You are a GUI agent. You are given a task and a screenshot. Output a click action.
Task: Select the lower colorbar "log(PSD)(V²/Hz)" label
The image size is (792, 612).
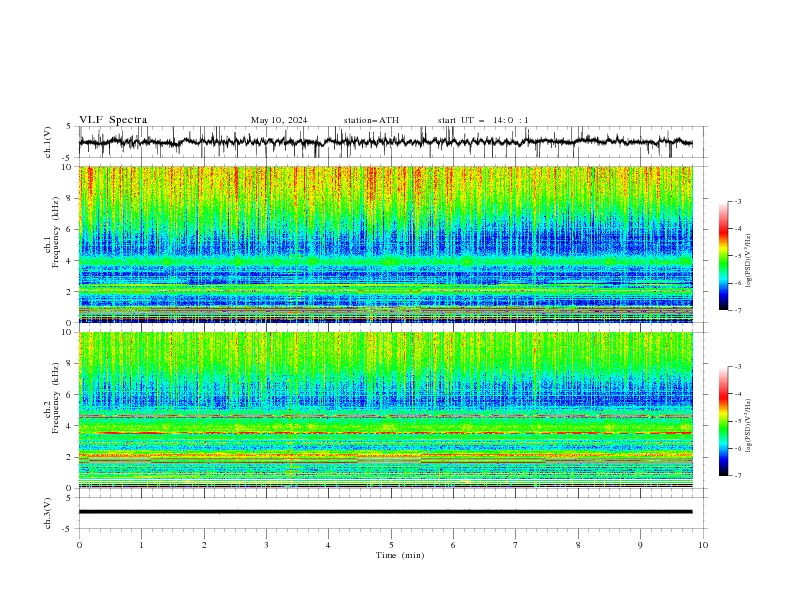tap(749, 426)
